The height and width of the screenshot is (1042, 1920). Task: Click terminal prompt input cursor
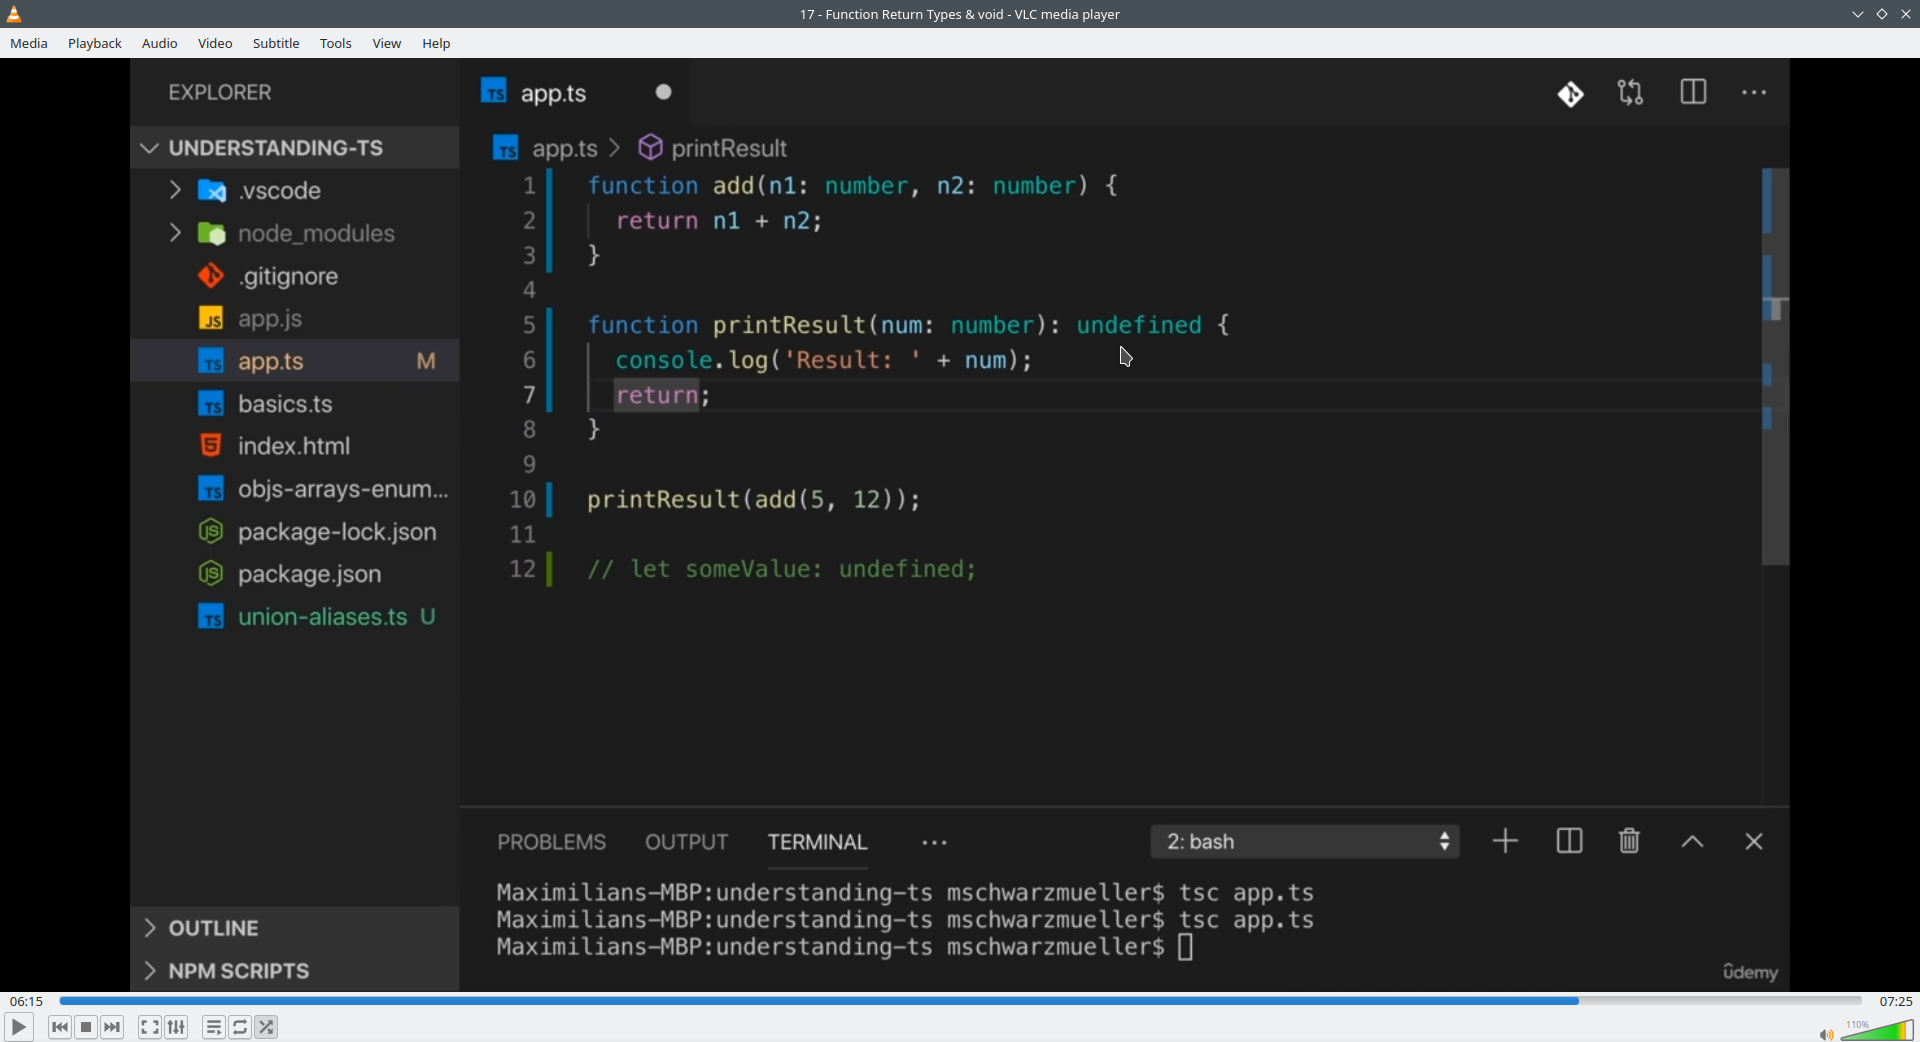(x=1186, y=947)
